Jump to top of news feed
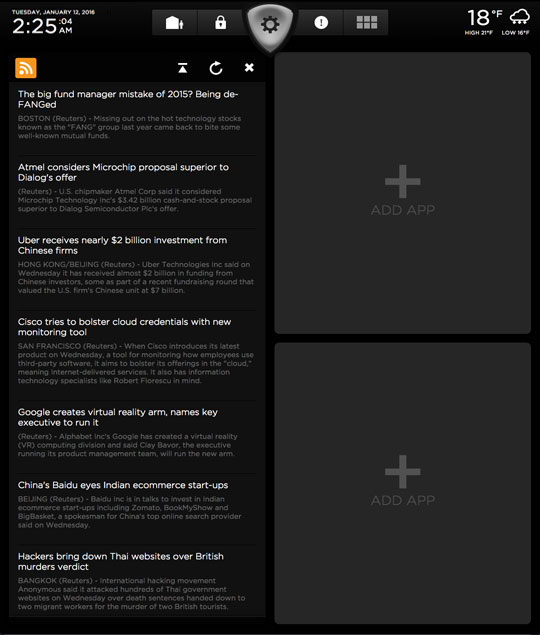540x635 pixels. (x=183, y=68)
